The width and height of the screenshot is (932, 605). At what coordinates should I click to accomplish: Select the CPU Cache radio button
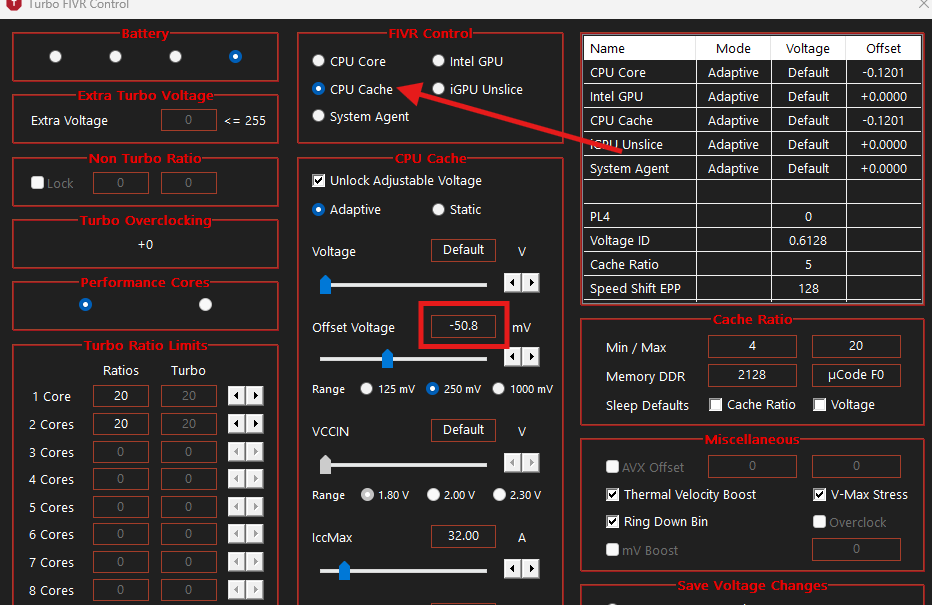pos(319,89)
